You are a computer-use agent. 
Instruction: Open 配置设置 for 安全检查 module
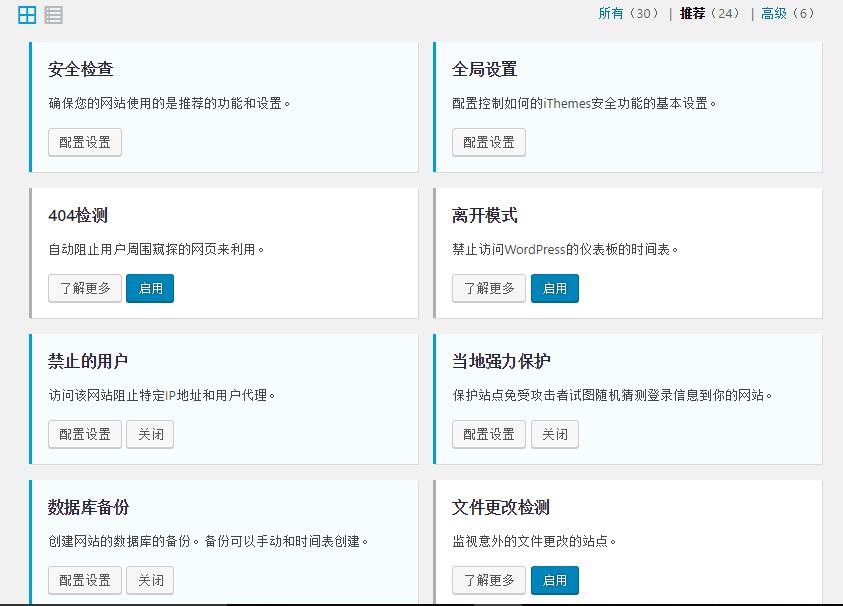84,142
